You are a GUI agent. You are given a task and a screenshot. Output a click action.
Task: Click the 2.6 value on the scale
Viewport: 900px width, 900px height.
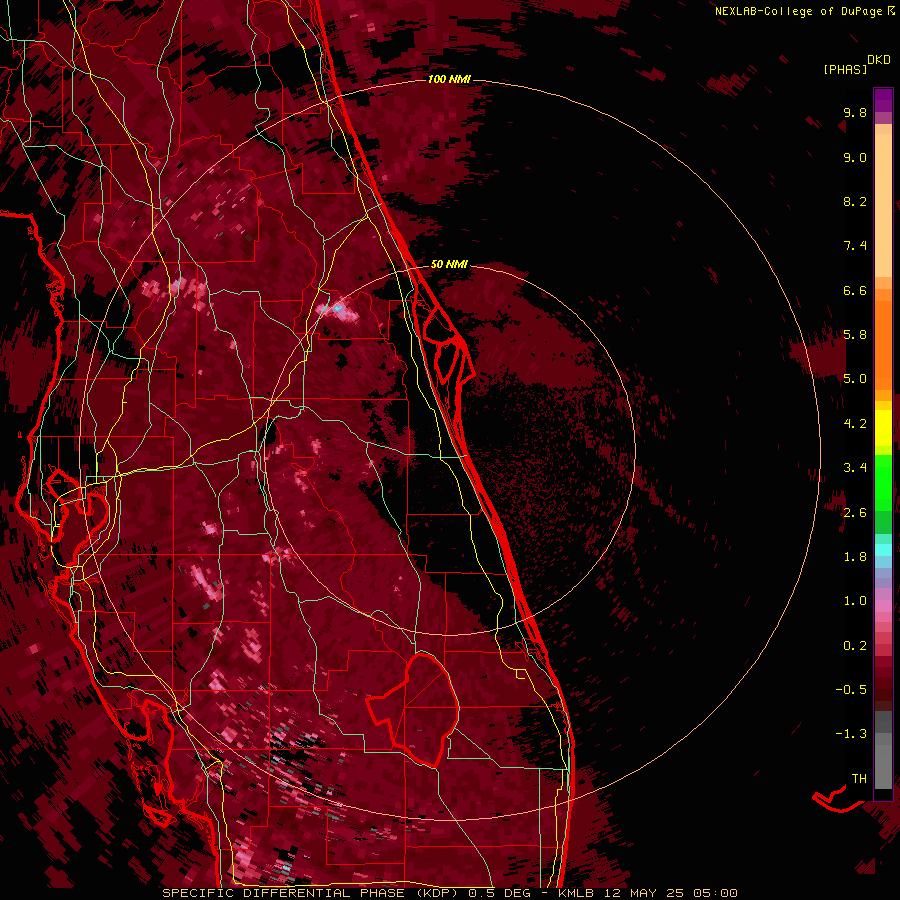click(x=855, y=513)
